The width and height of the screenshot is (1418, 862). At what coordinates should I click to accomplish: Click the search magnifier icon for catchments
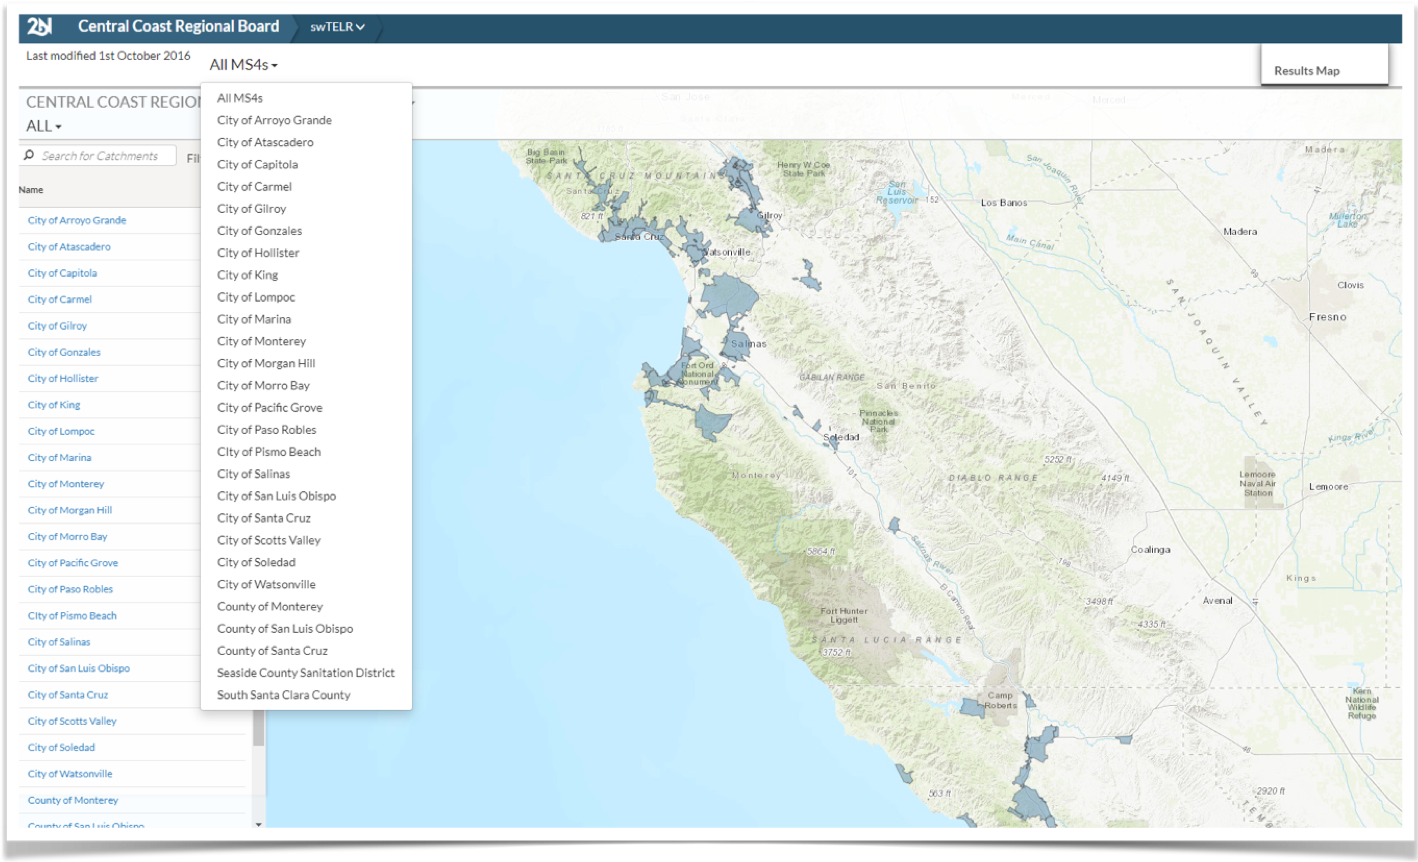29,155
